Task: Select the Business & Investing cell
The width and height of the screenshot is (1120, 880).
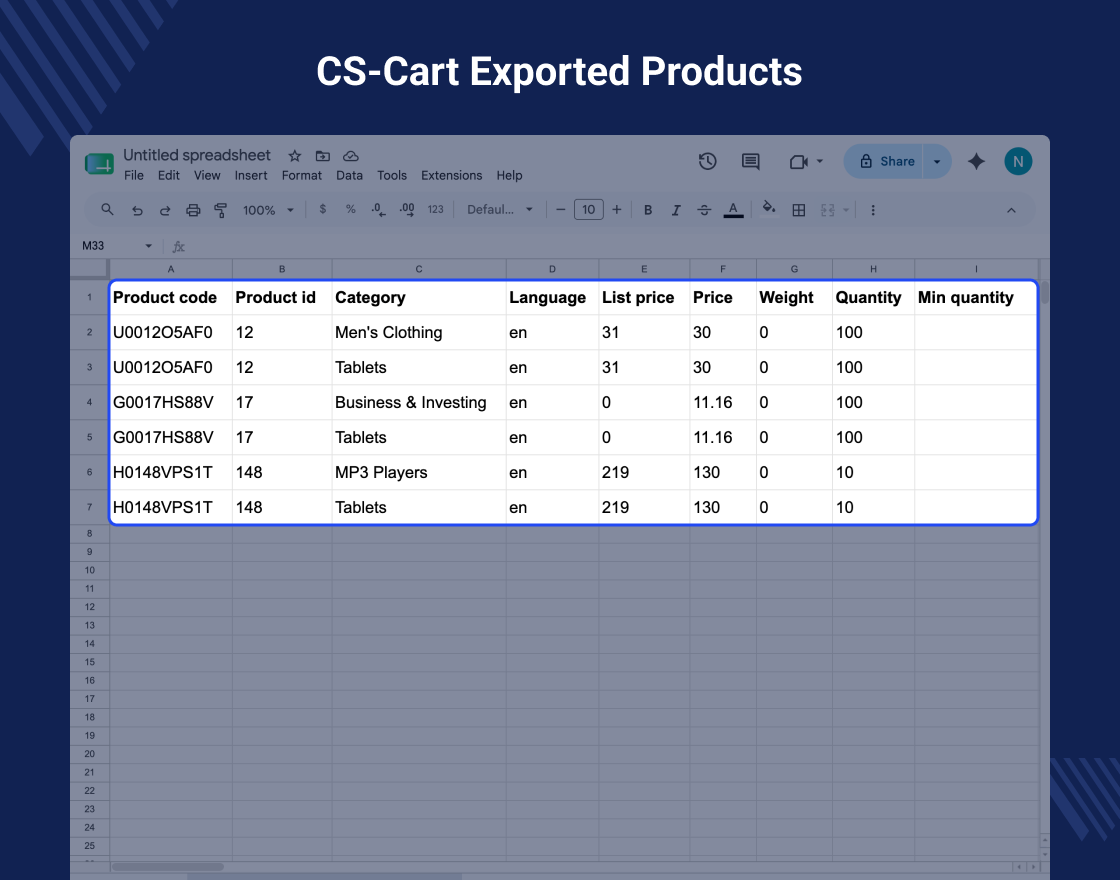Action: 419,402
